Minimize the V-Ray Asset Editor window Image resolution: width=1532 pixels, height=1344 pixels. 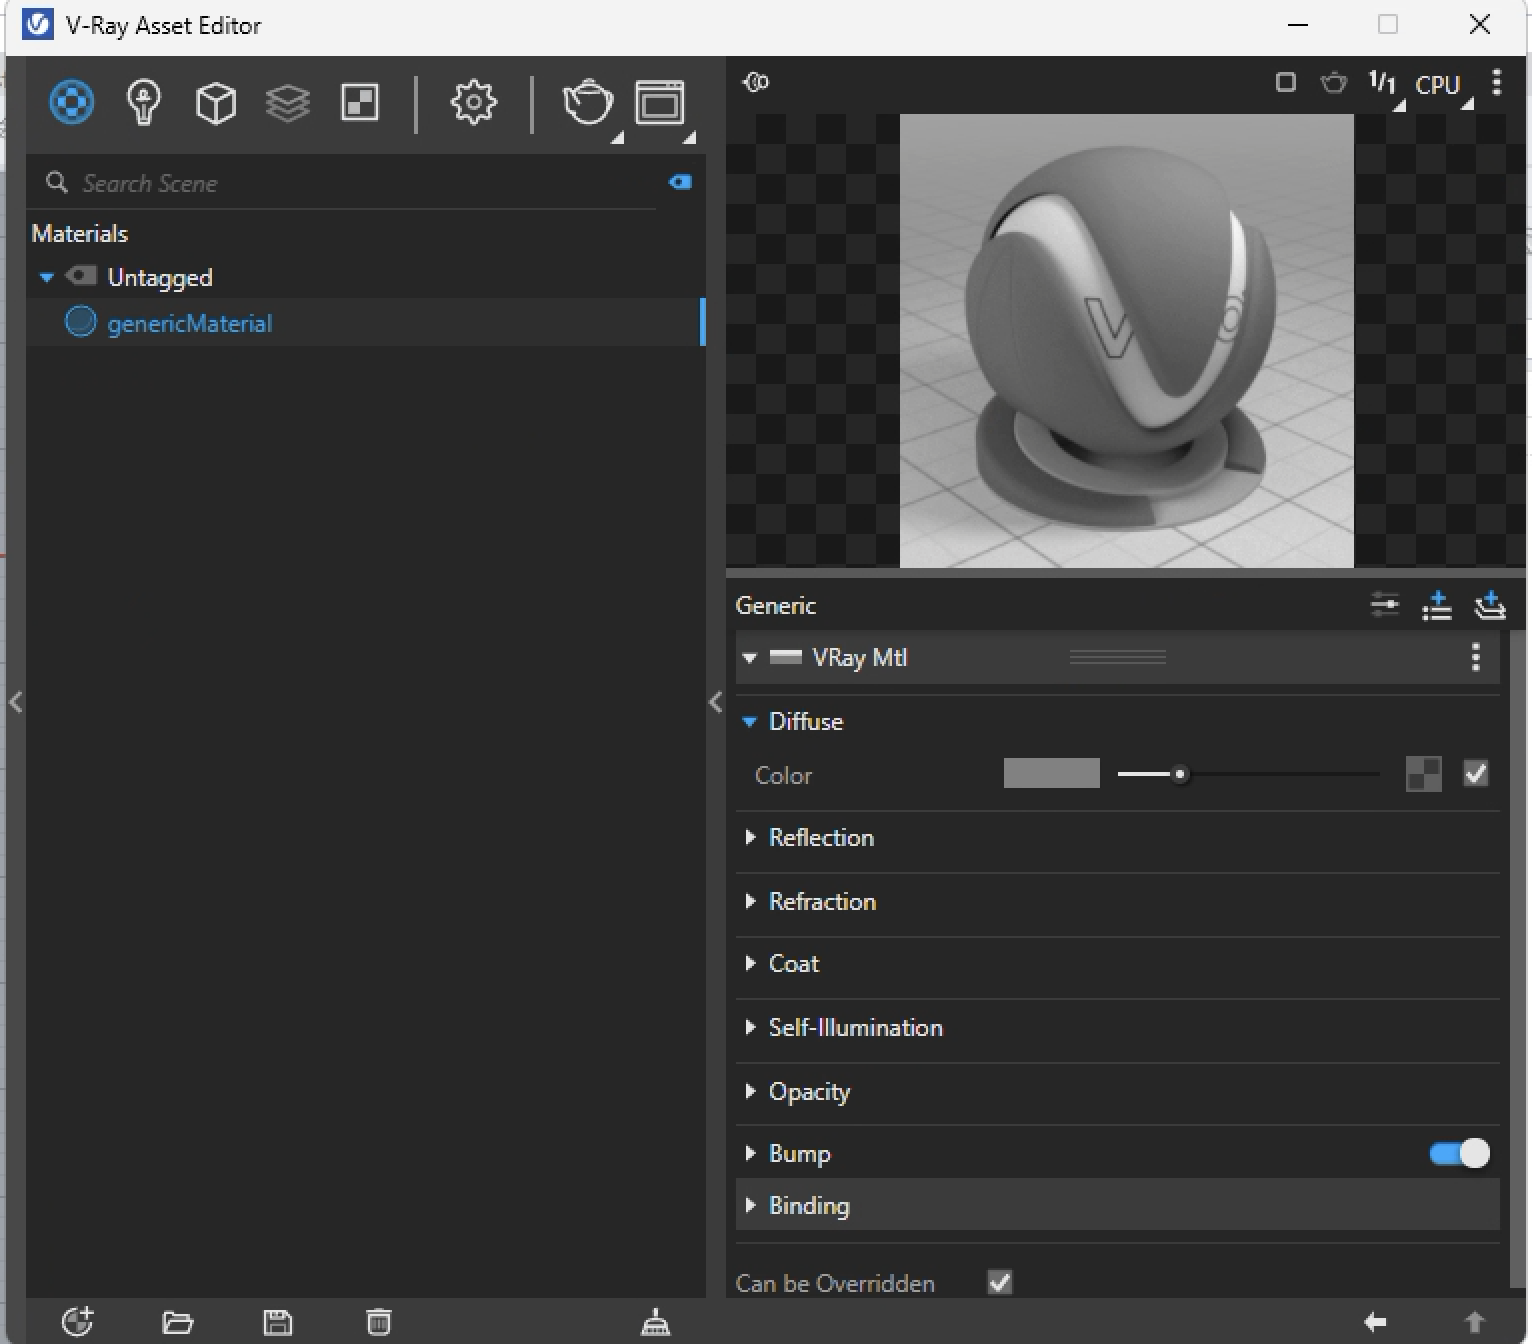(x=1298, y=25)
